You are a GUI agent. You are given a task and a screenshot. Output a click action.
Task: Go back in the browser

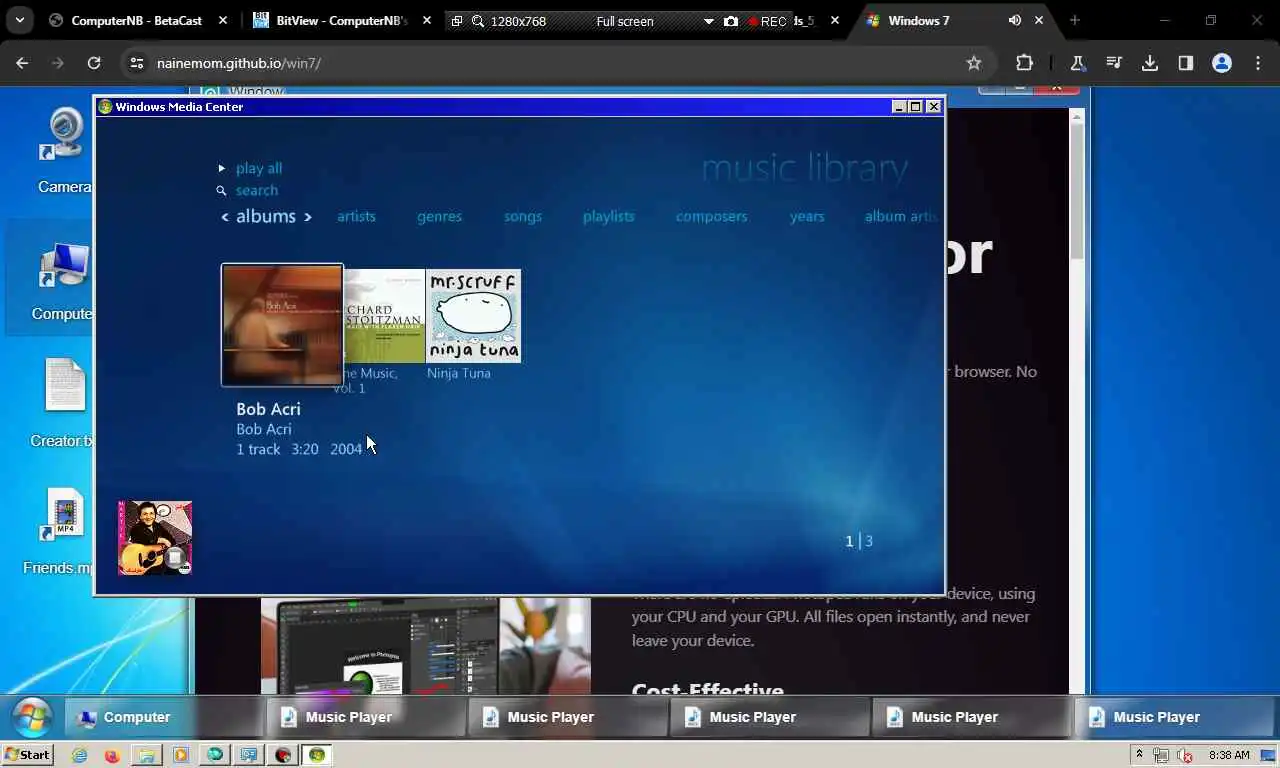pos(22,63)
